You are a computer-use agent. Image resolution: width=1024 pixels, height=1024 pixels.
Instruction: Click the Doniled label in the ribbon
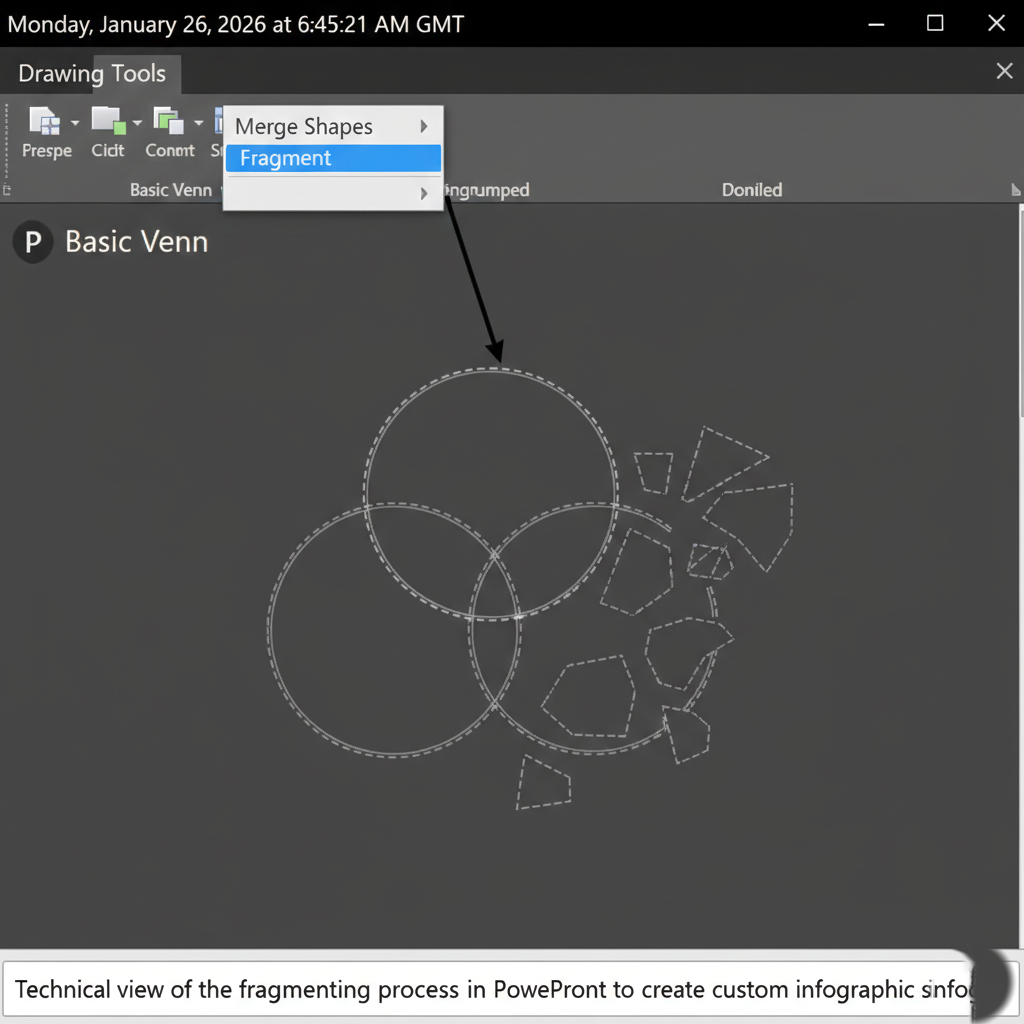[x=751, y=190]
